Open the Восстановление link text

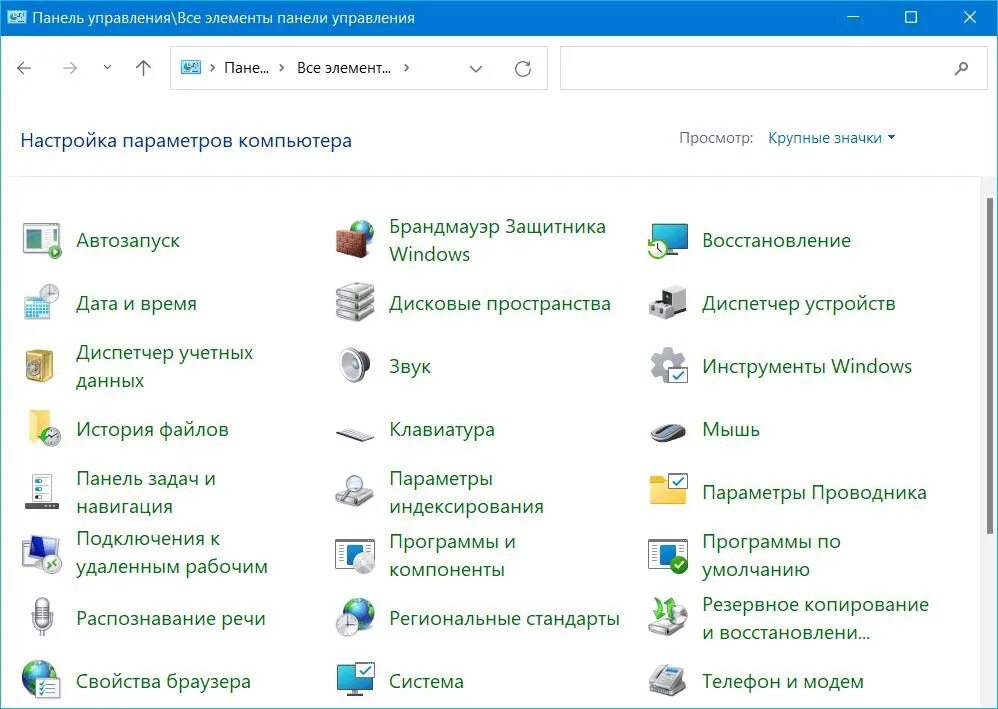pos(776,241)
